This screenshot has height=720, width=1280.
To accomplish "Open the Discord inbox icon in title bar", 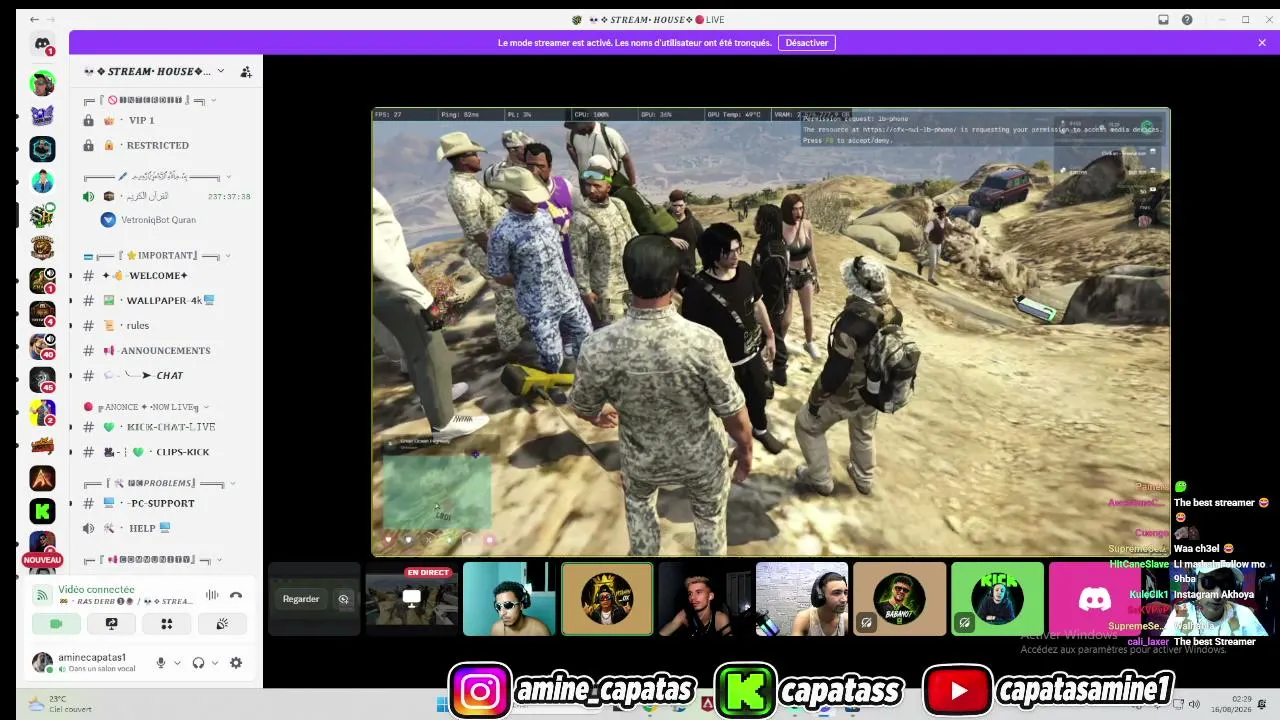I will (x=1163, y=20).
